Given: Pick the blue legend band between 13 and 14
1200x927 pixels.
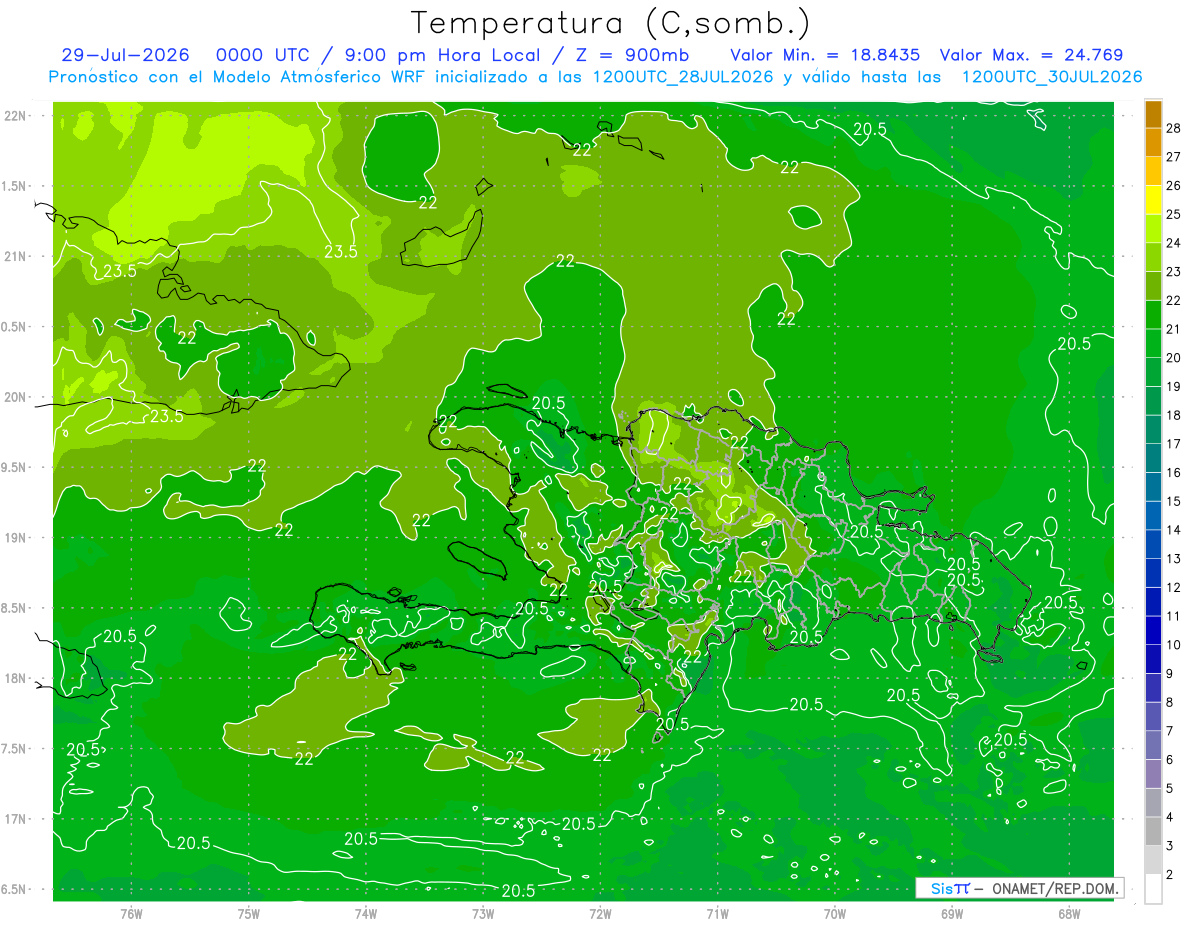Looking at the screenshot, I should coord(1153,545).
